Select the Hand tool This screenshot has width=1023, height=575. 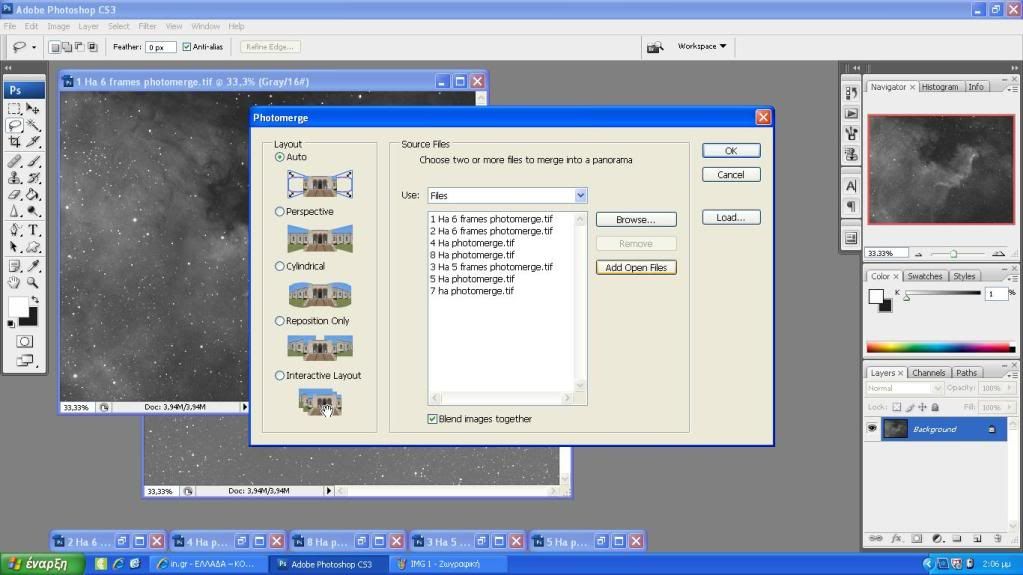(15, 283)
